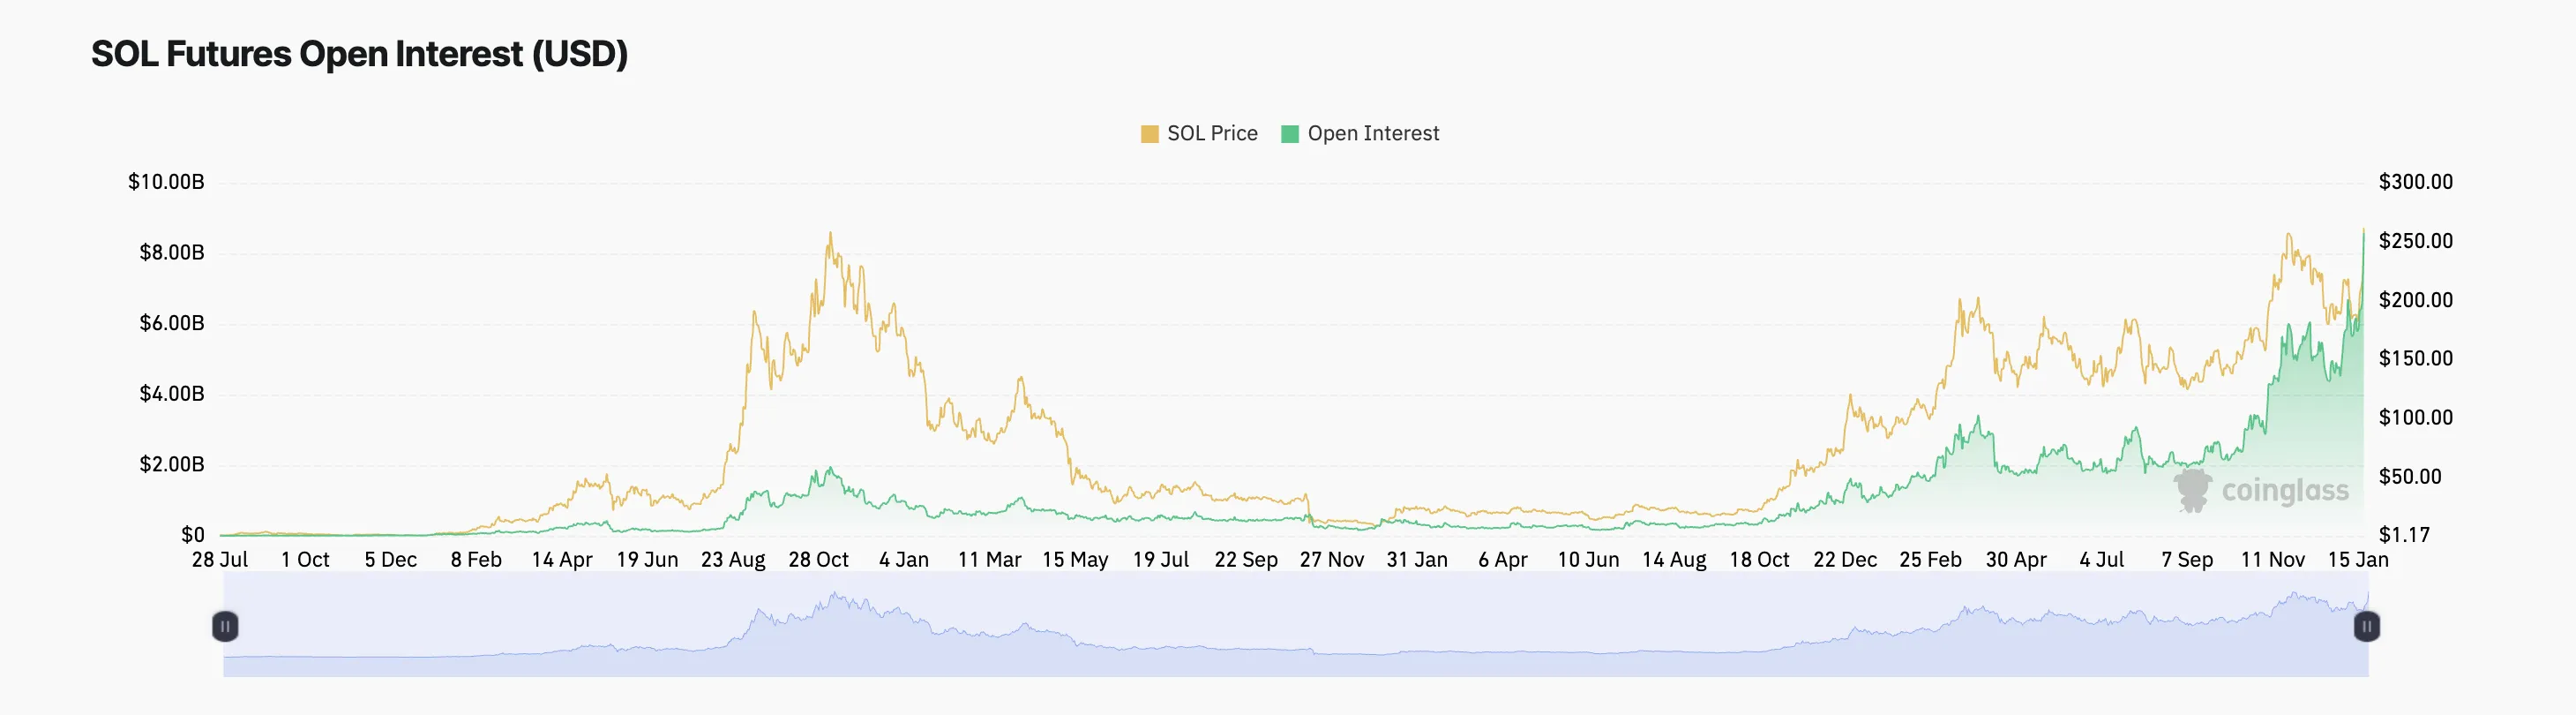Click the 28 Jul date axis label

click(x=220, y=560)
